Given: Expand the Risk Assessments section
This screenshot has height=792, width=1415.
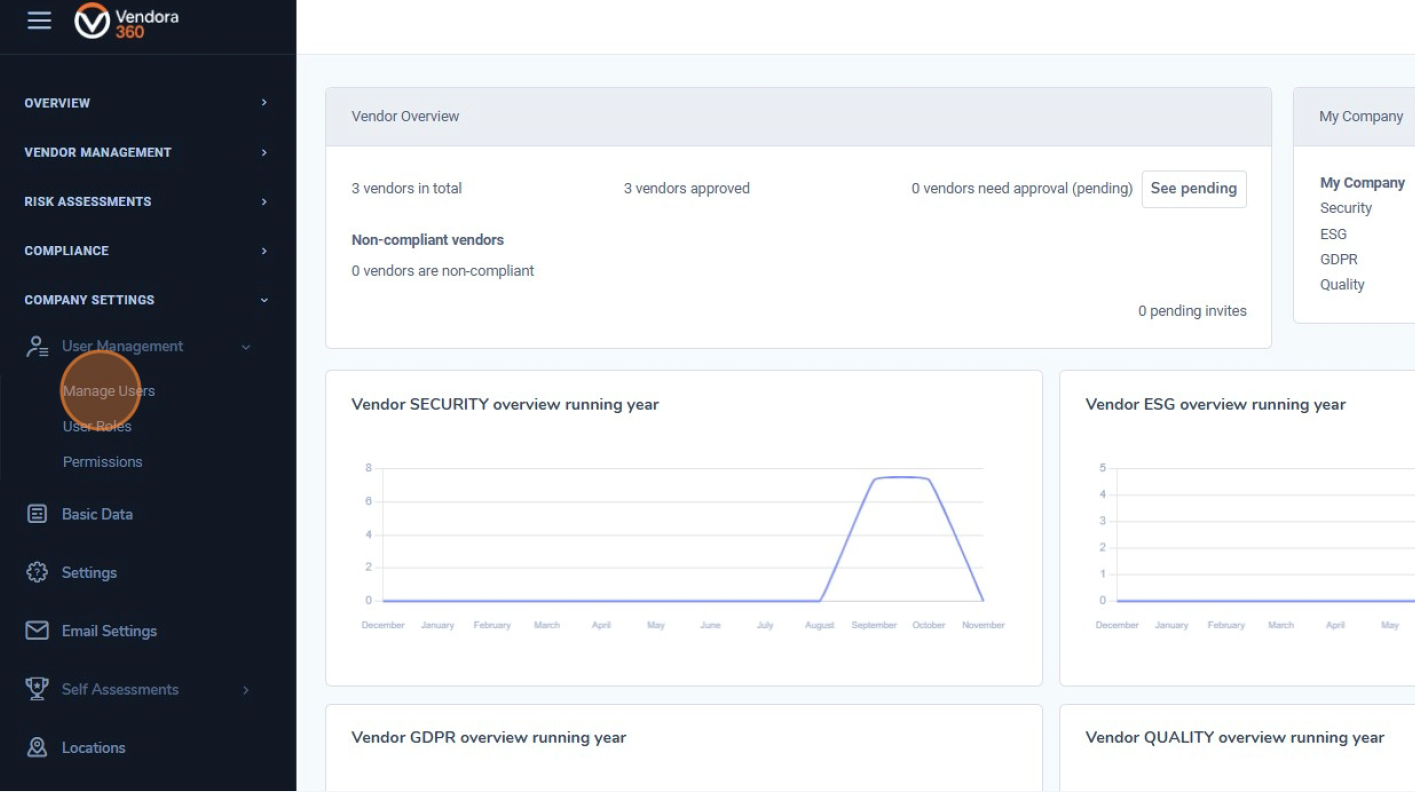Looking at the screenshot, I should click(264, 201).
